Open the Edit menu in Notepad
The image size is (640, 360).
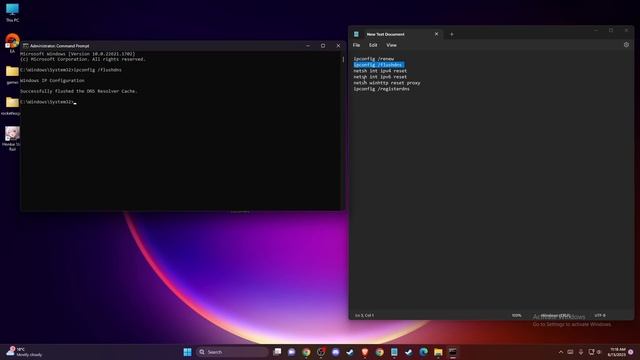(x=373, y=45)
